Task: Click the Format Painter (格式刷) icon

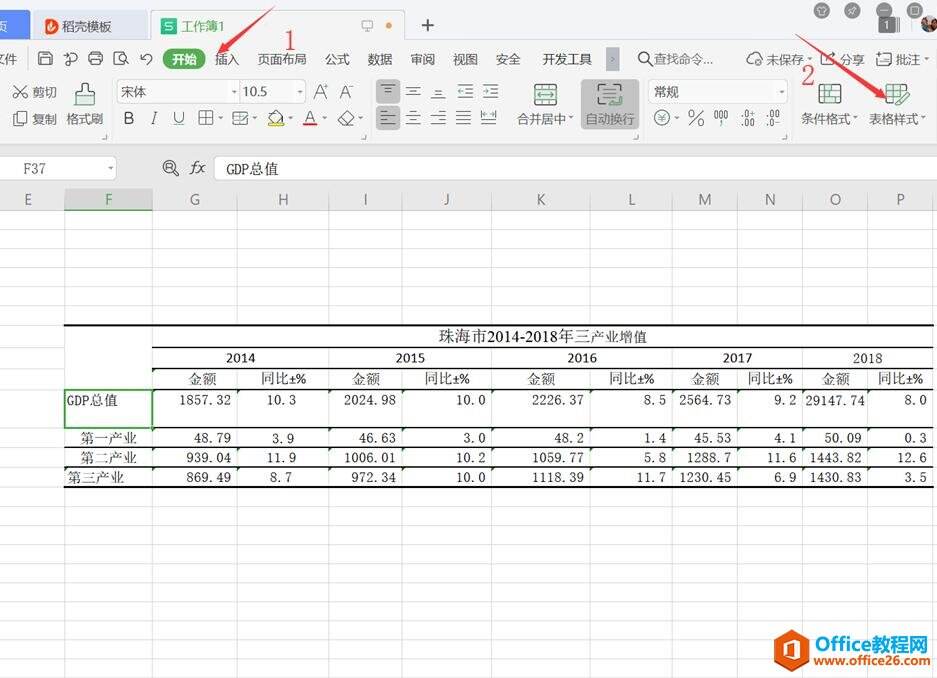Action: click(84, 105)
